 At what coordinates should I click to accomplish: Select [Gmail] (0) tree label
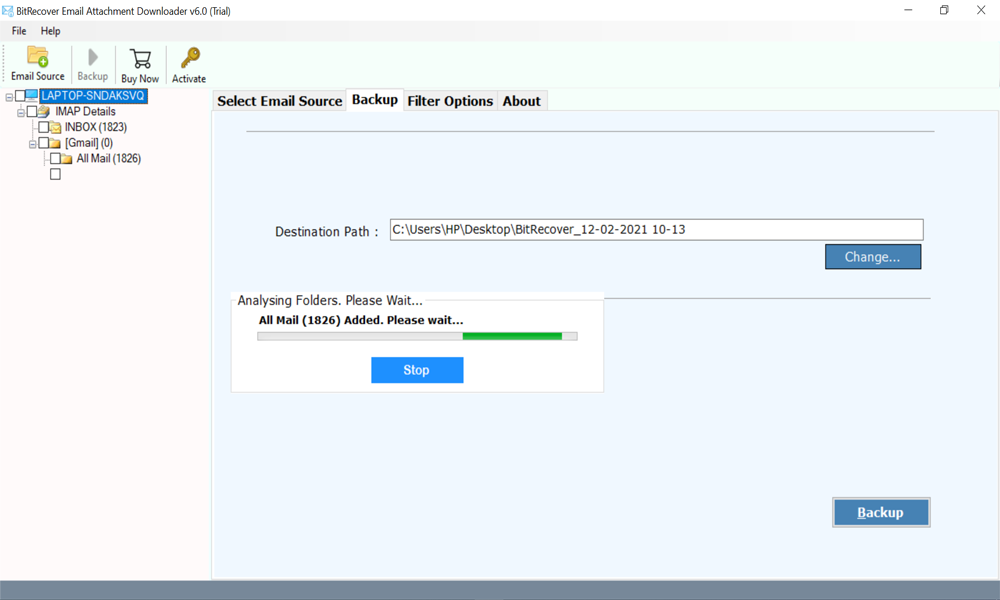89,143
